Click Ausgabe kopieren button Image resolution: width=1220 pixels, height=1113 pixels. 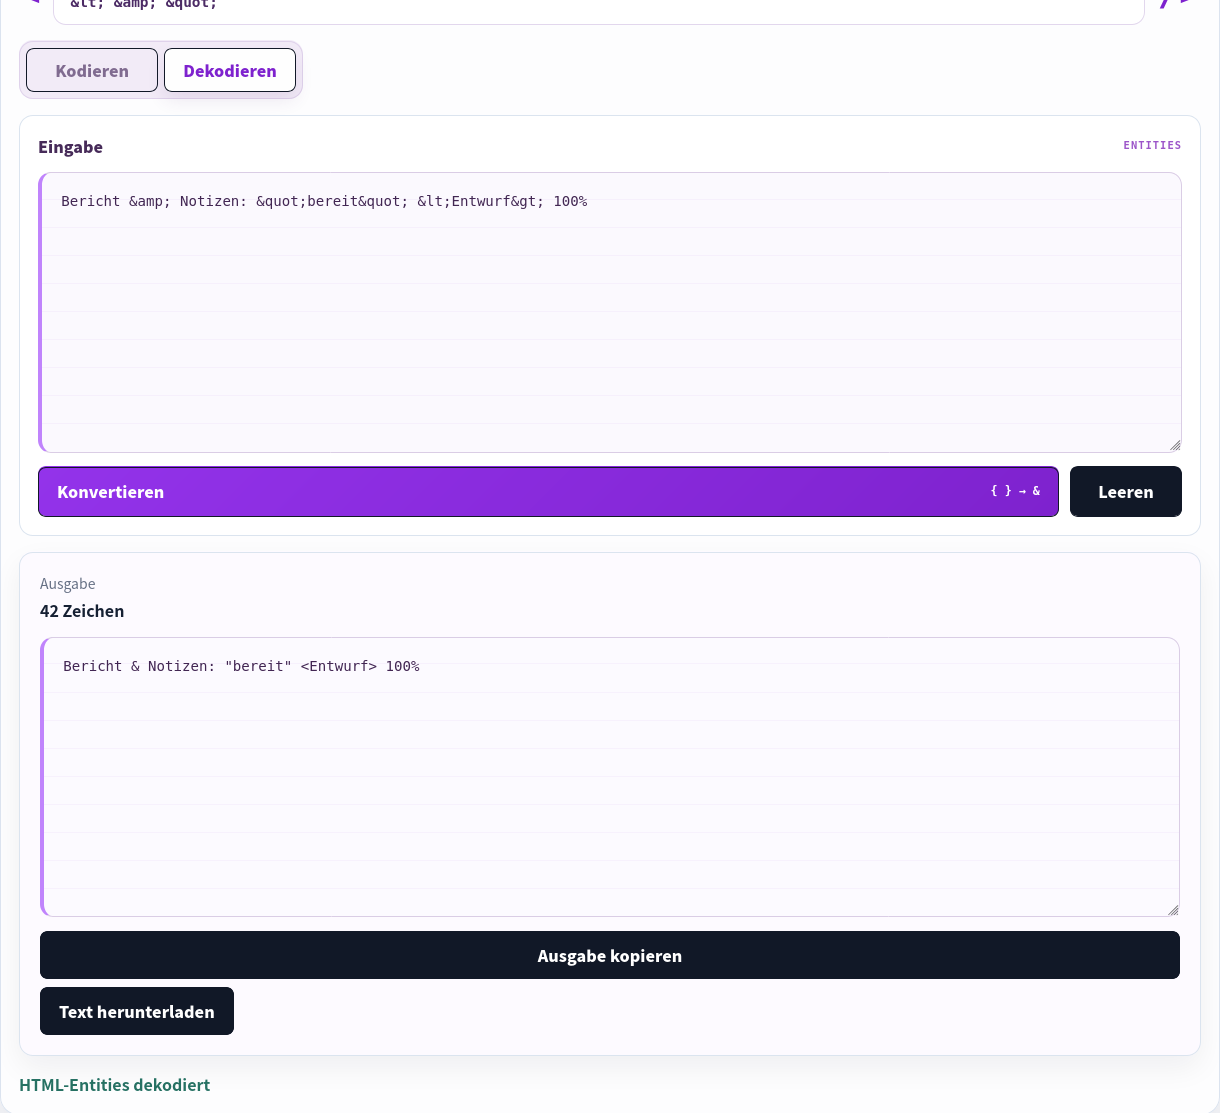[610, 955]
